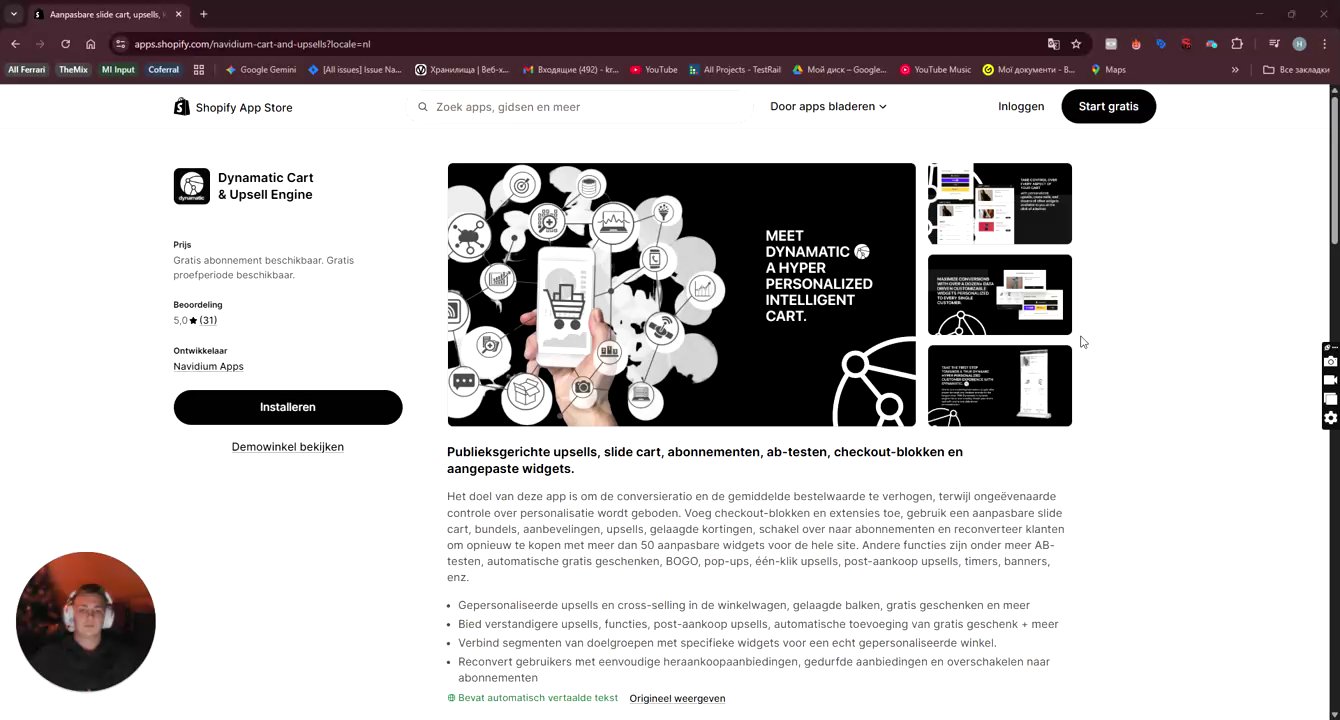Open the All issues bookmark
Image resolution: width=1340 pixels, height=720 pixels.
(x=354, y=70)
